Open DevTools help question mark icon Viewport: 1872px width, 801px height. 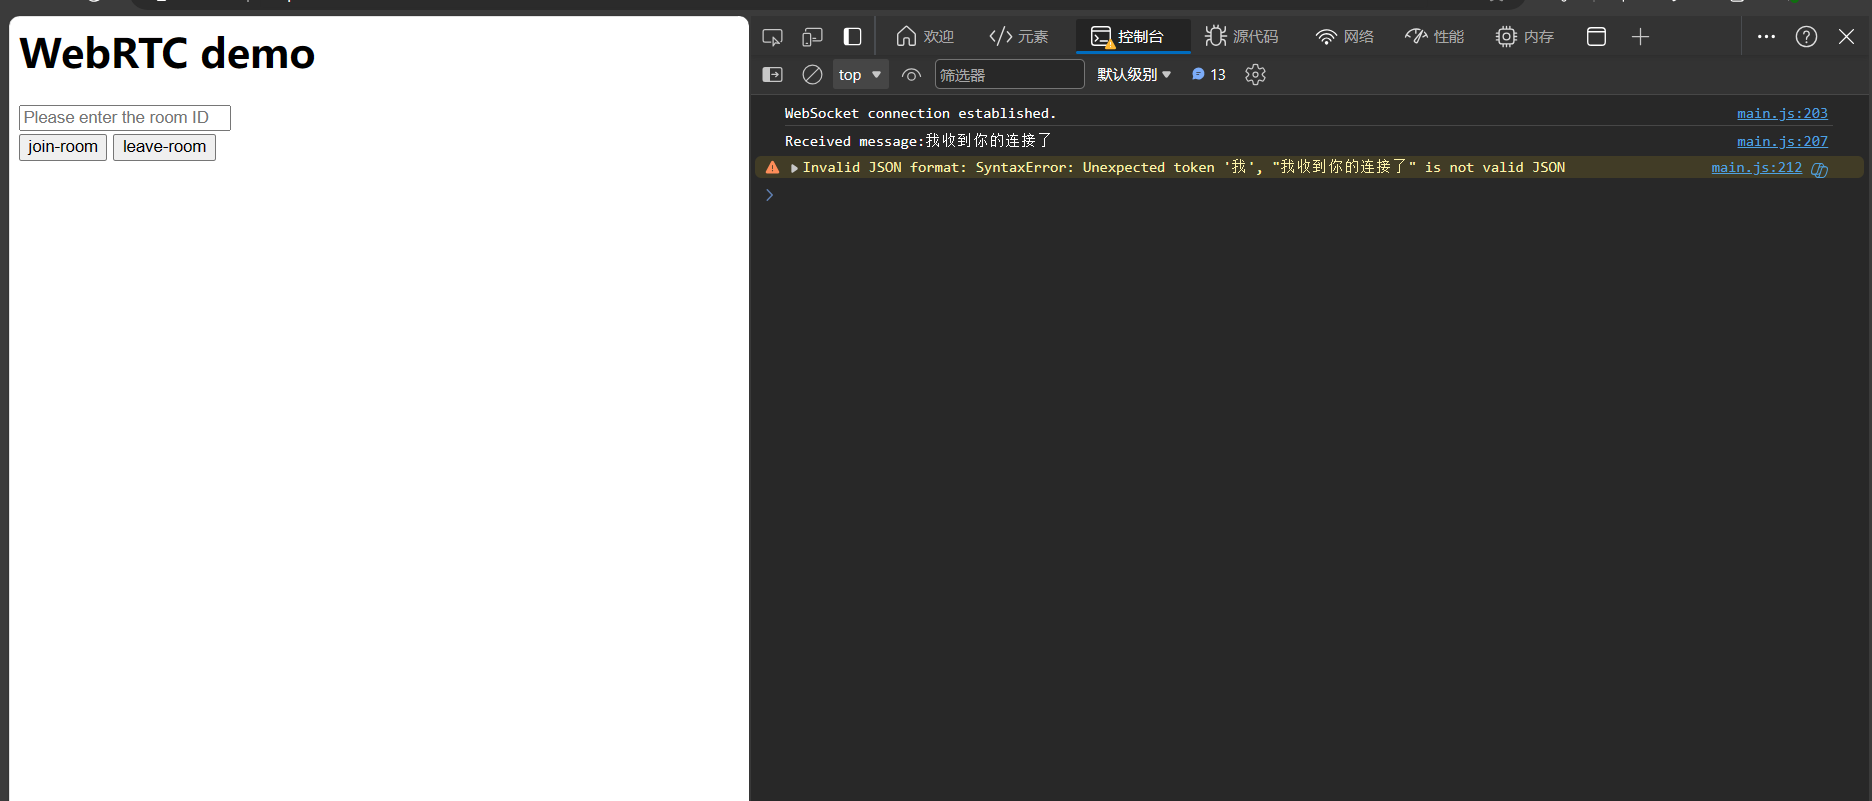coord(1806,37)
